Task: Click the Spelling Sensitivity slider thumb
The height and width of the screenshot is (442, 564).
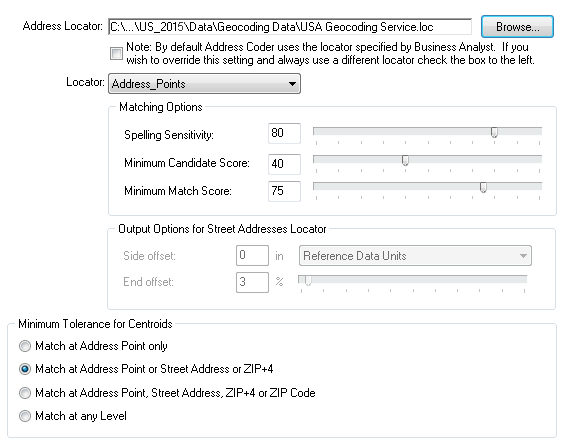Action: coord(494,132)
